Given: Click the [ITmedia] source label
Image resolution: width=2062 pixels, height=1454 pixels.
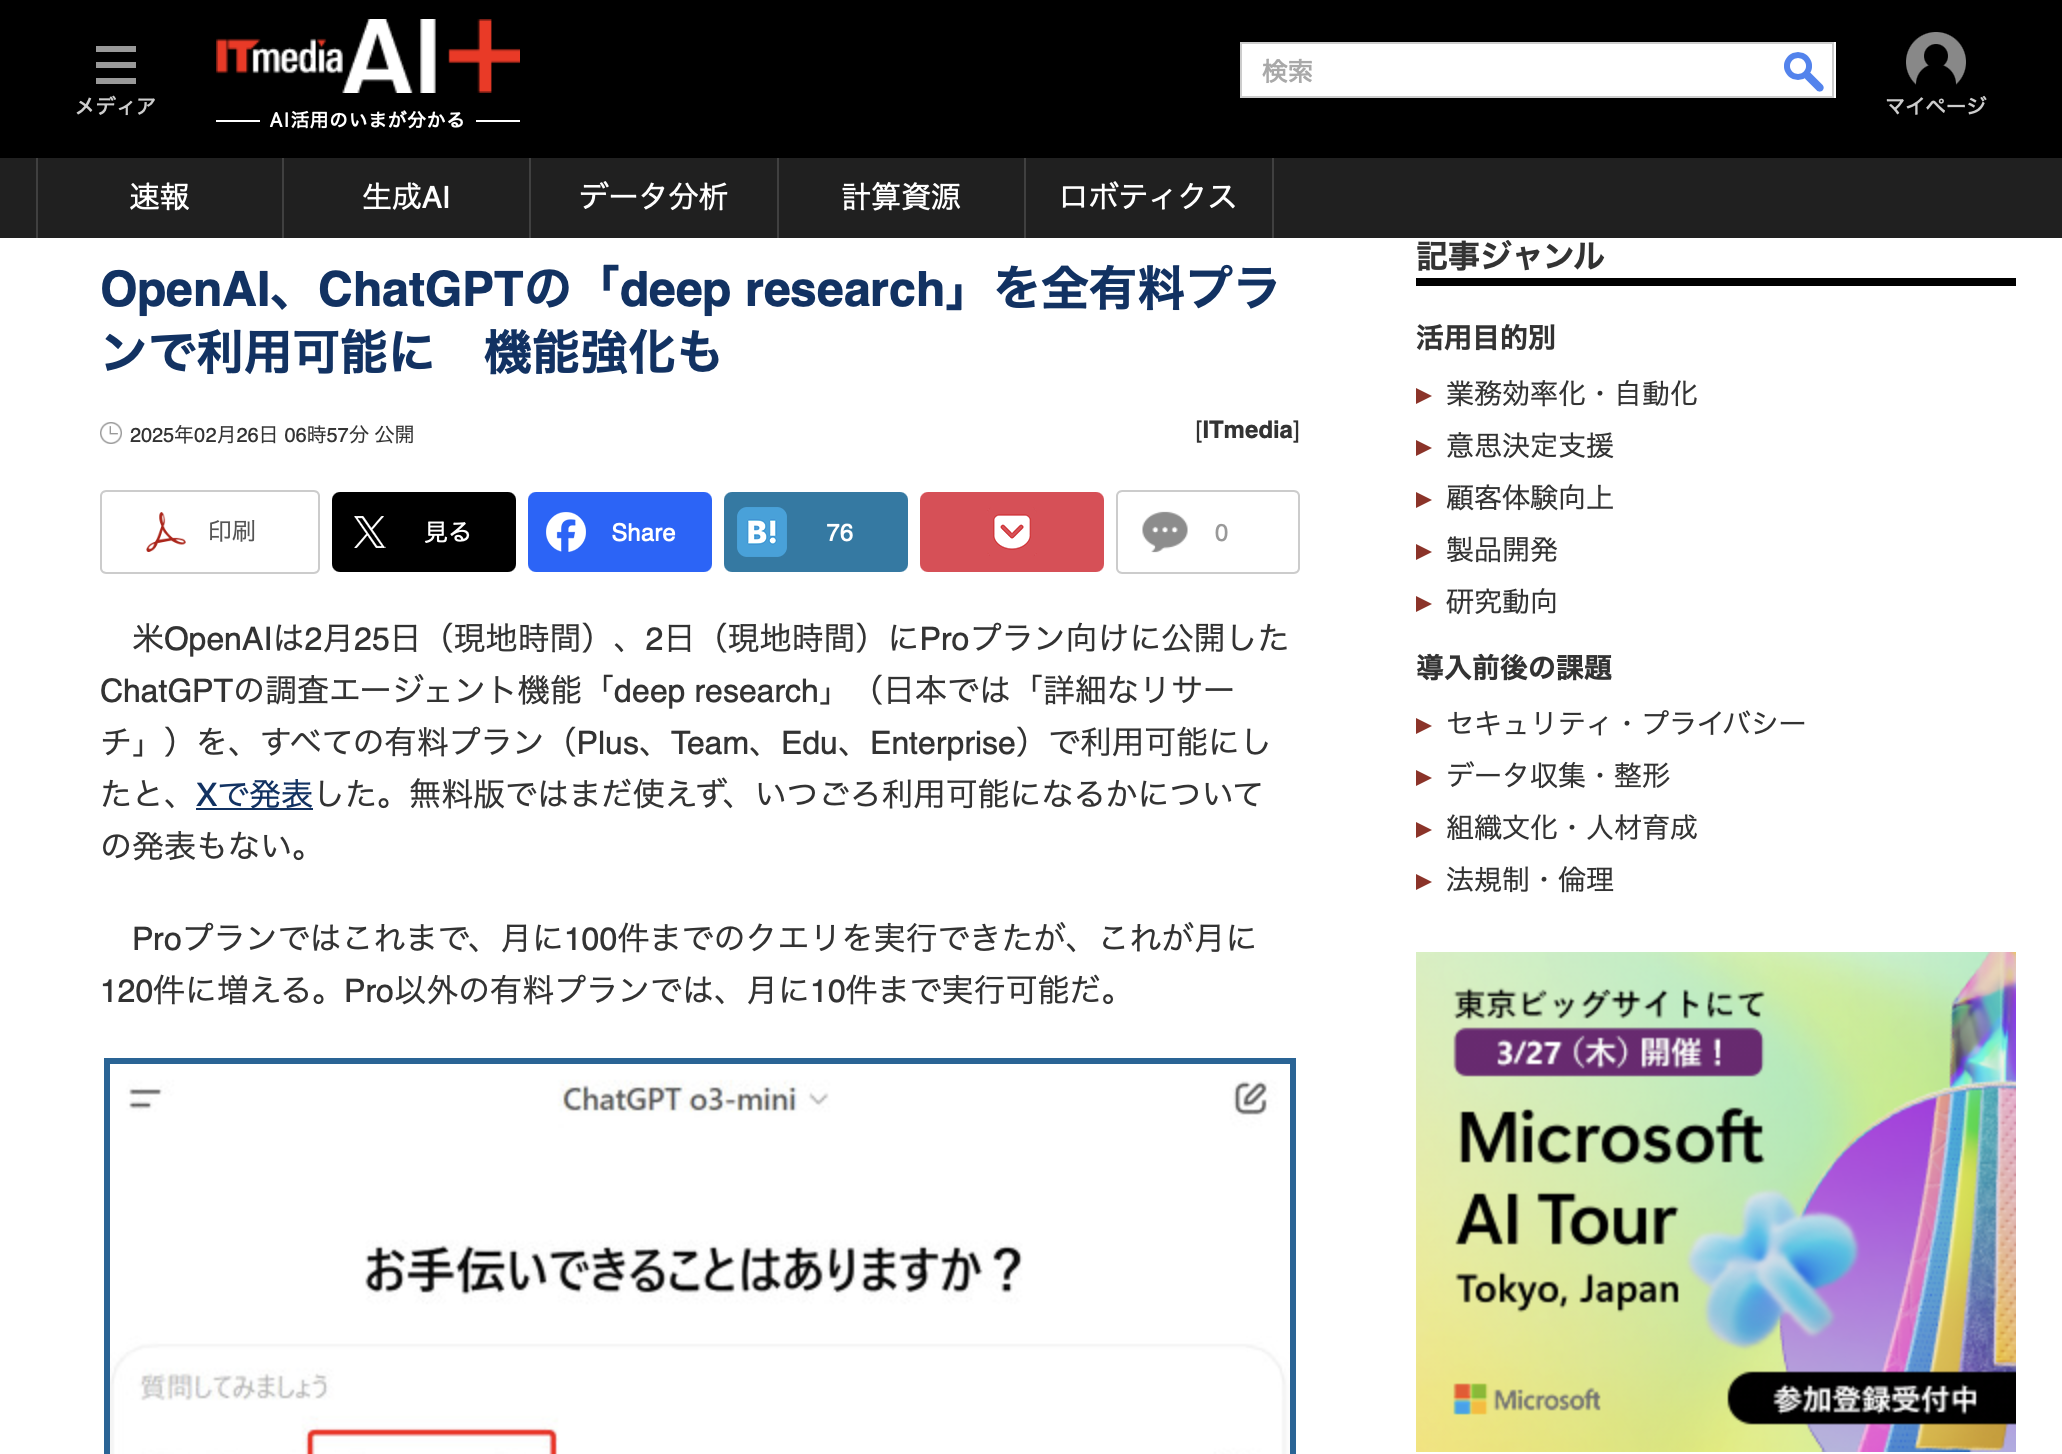Looking at the screenshot, I should tap(1247, 430).
